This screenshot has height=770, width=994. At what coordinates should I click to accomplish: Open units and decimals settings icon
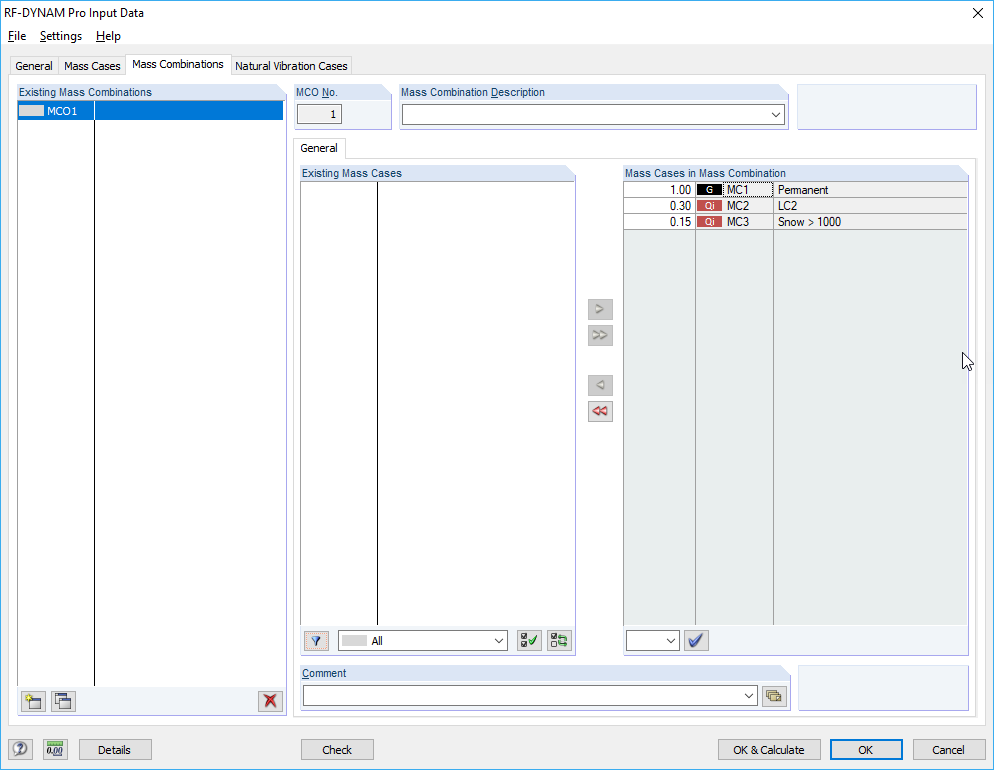point(55,748)
